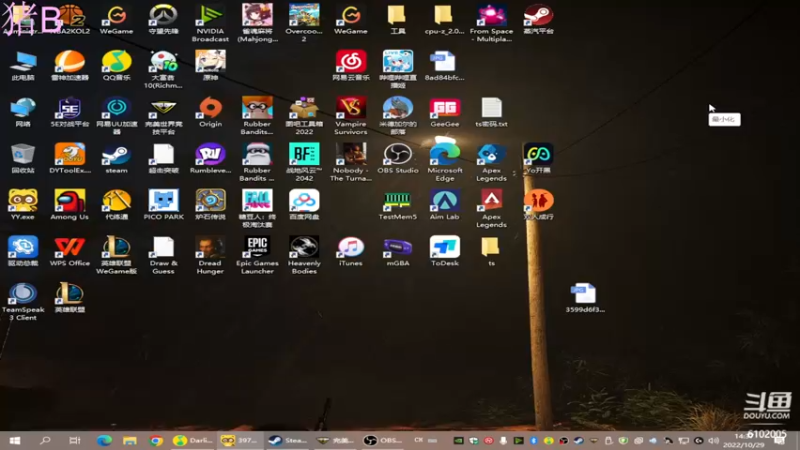
Task: Open Aim Lab desktop icon
Action: (x=444, y=205)
